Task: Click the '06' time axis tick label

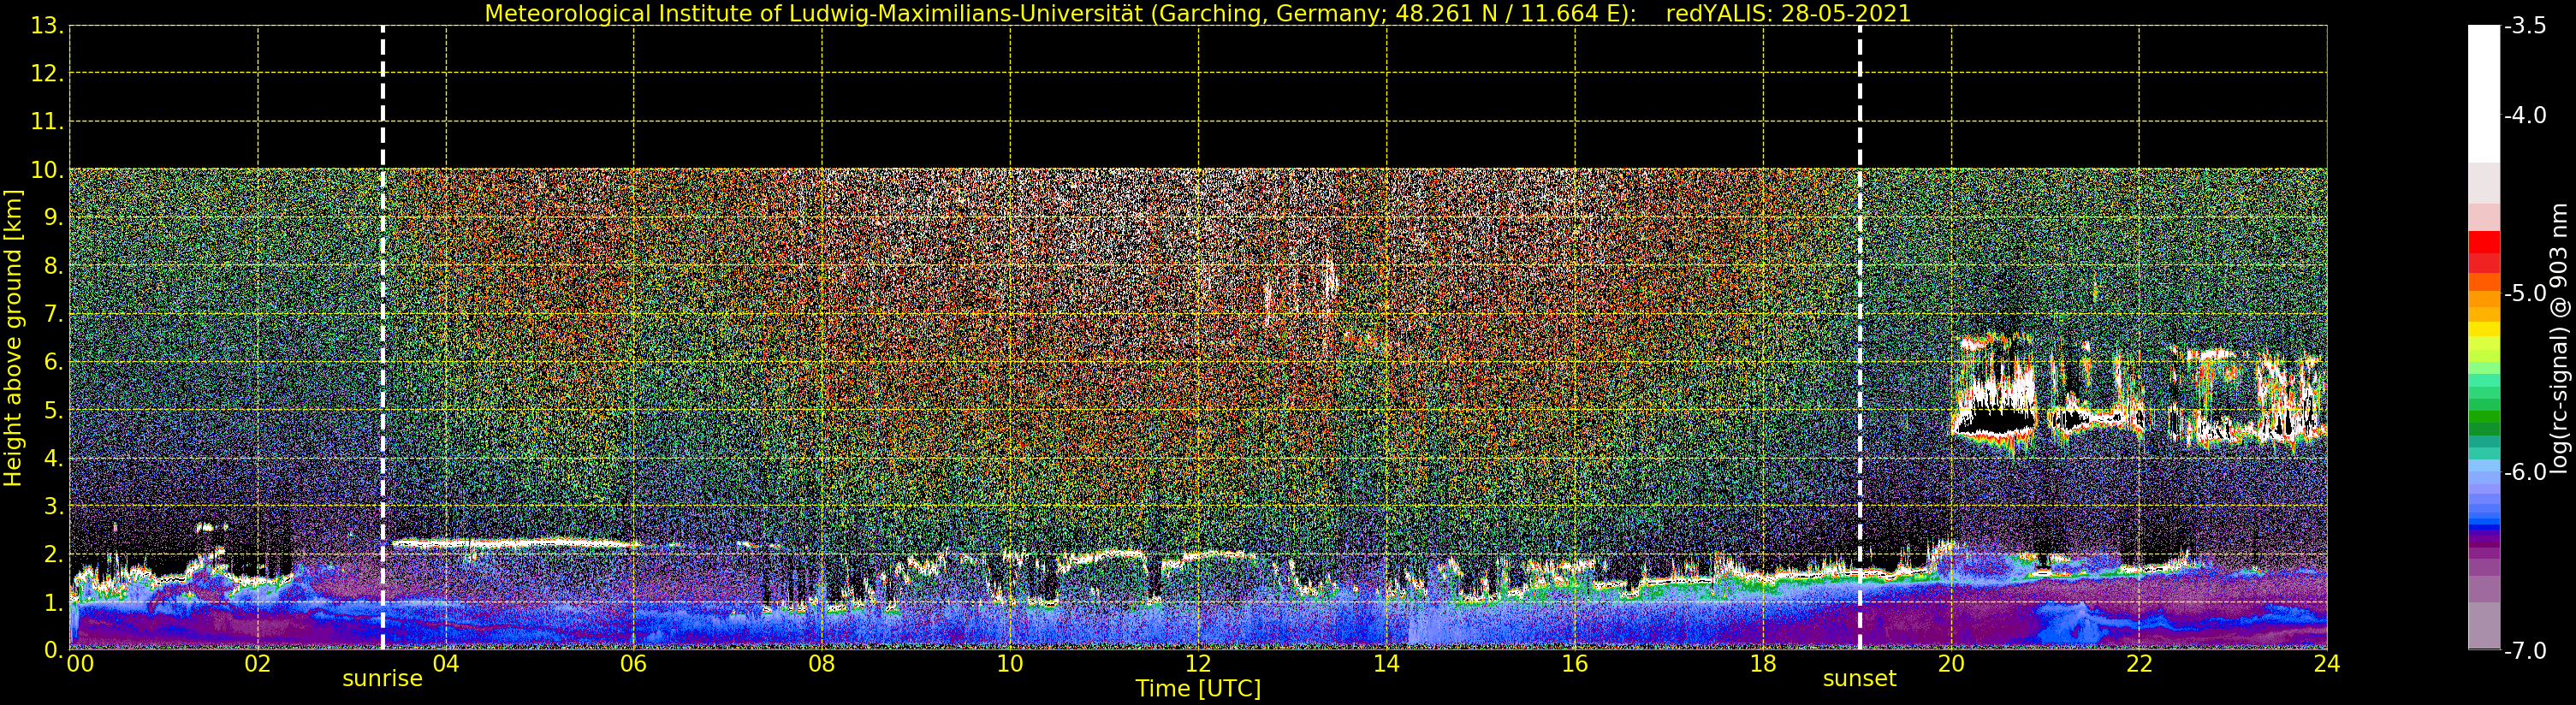Action: coord(633,663)
